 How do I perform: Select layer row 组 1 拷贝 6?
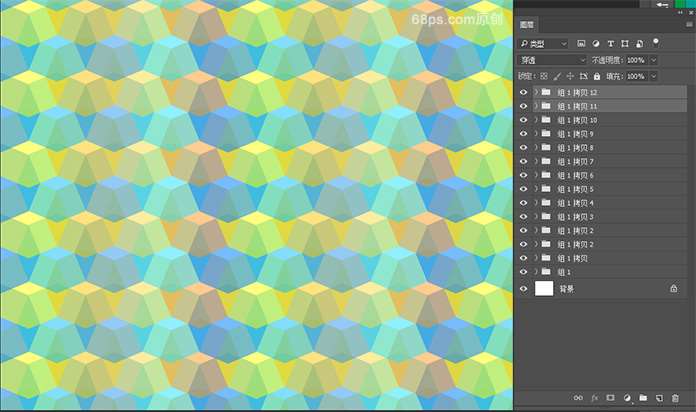click(x=609, y=175)
